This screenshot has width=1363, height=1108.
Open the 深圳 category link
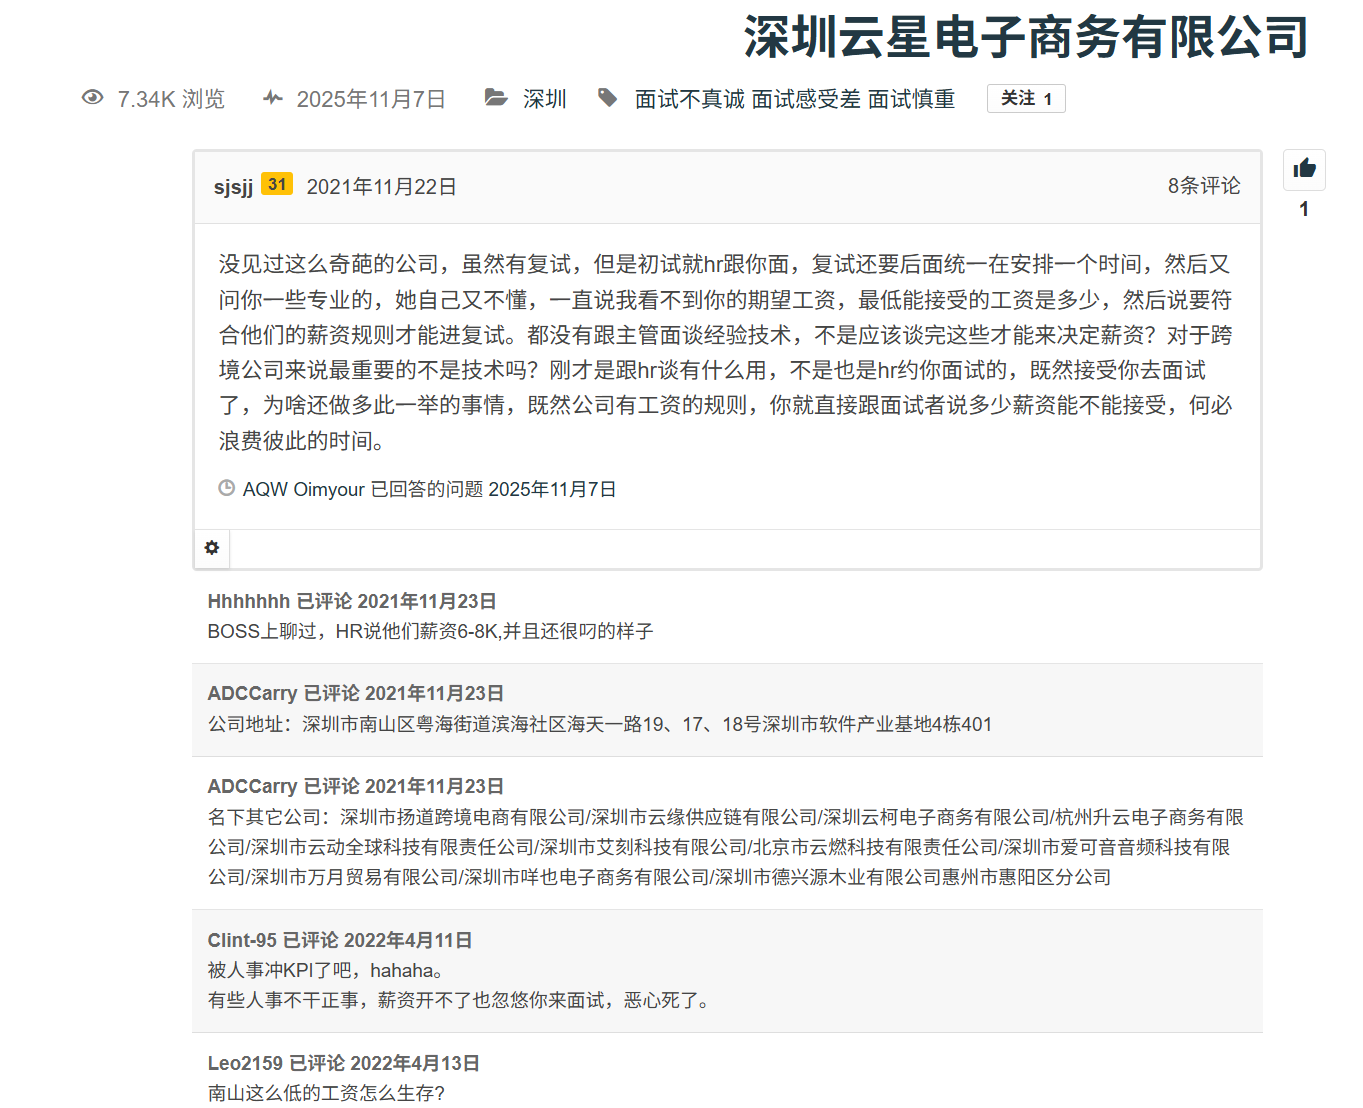coord(544,99)
